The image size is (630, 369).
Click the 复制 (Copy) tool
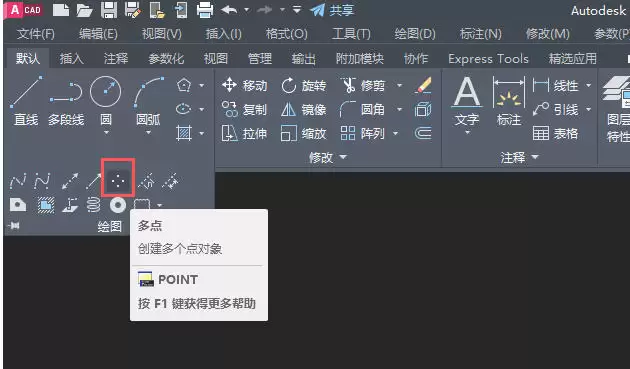pyautogui.click(x=244, y=109)
